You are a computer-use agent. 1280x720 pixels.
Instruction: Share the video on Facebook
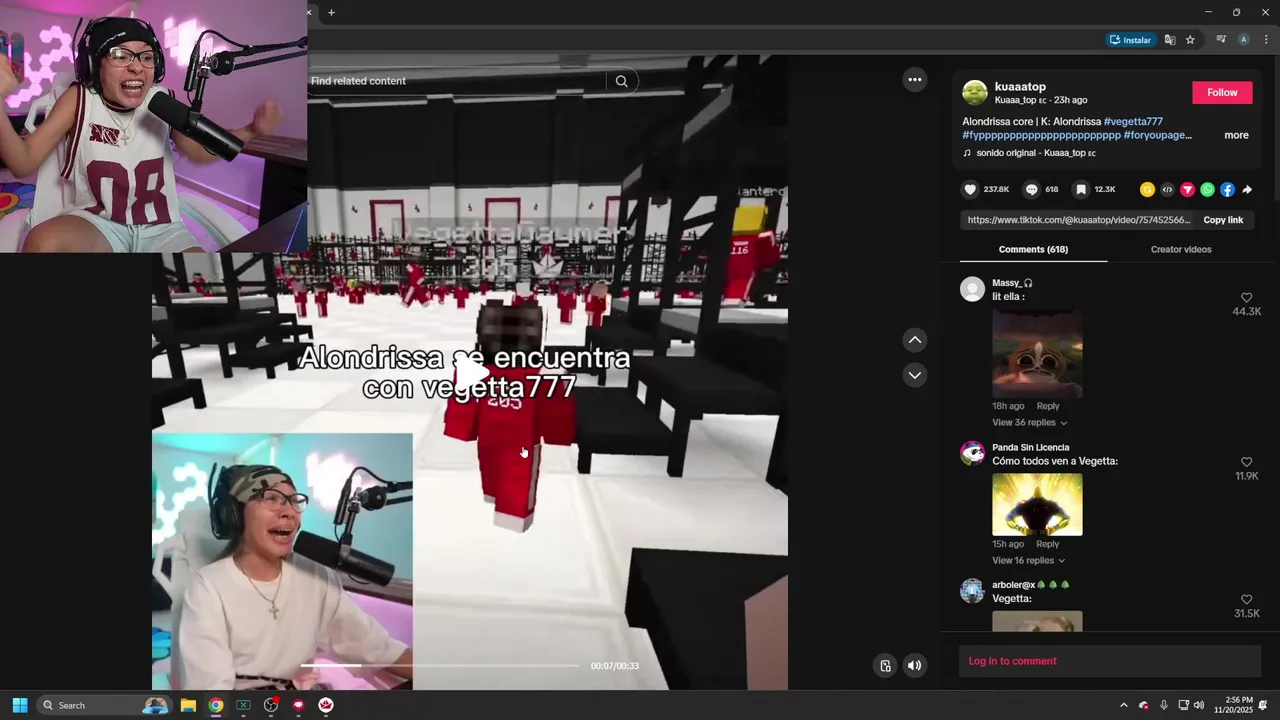click(x=1227, y=189)
